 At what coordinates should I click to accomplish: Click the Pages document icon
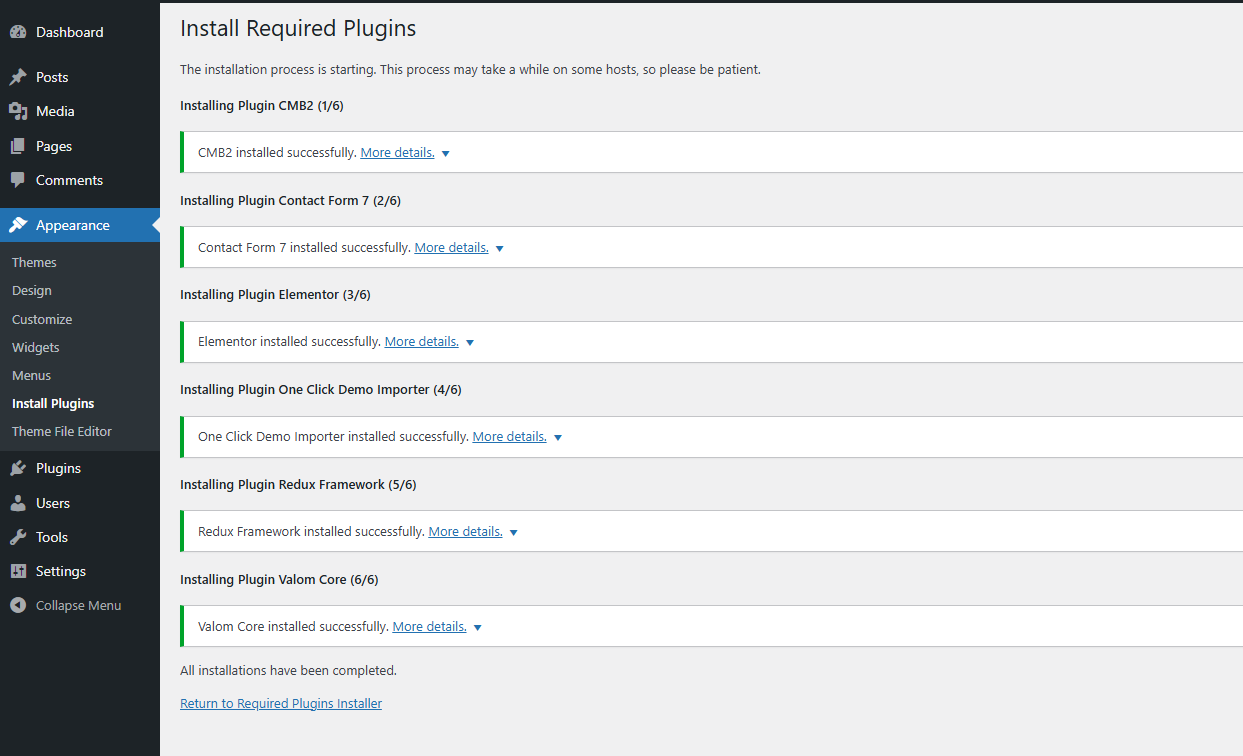click(x=18, y=145)
